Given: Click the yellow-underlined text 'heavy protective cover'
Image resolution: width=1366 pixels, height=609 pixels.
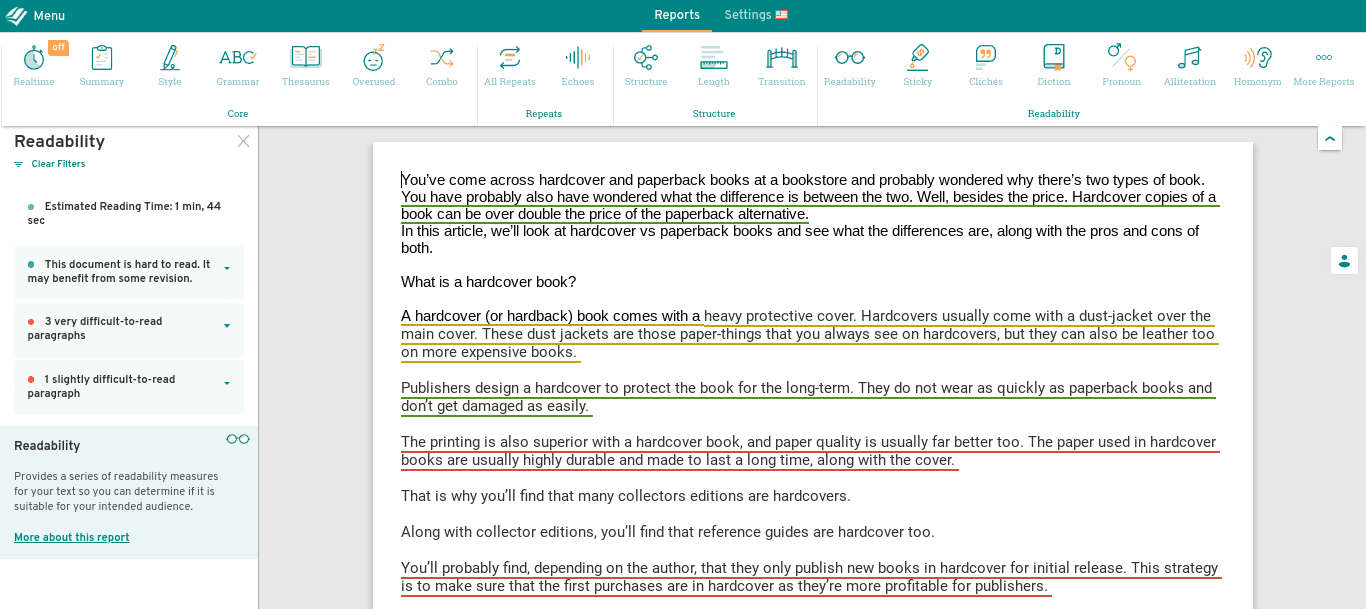Looking at the screenshot, I should [x=780, y=316].
